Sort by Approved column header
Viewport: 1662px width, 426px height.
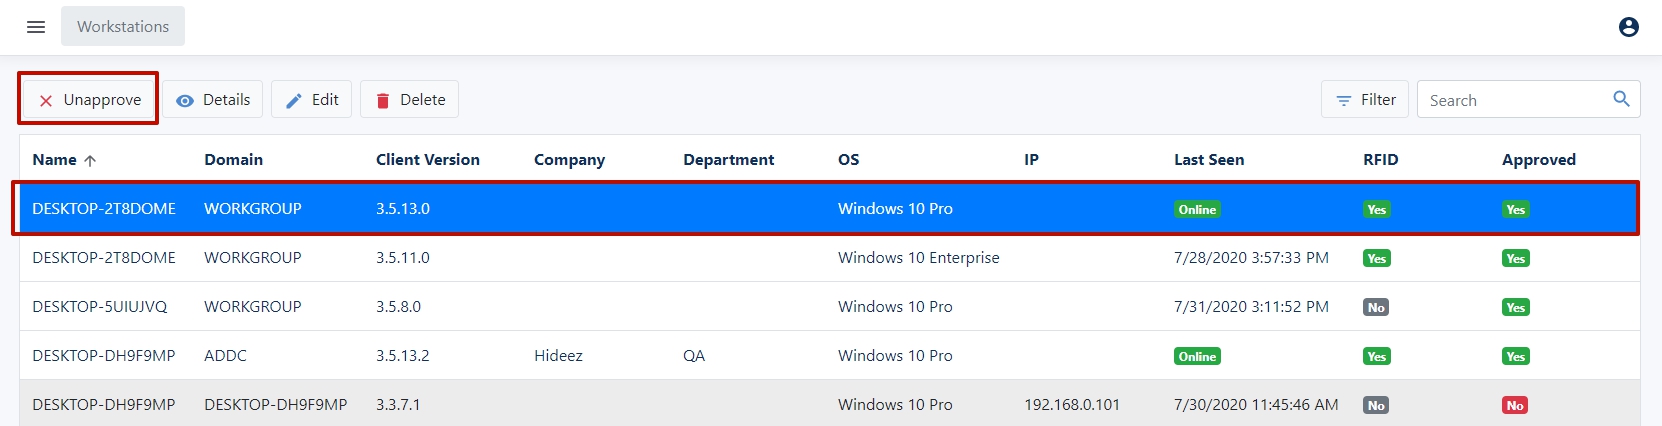point(1538,160)
